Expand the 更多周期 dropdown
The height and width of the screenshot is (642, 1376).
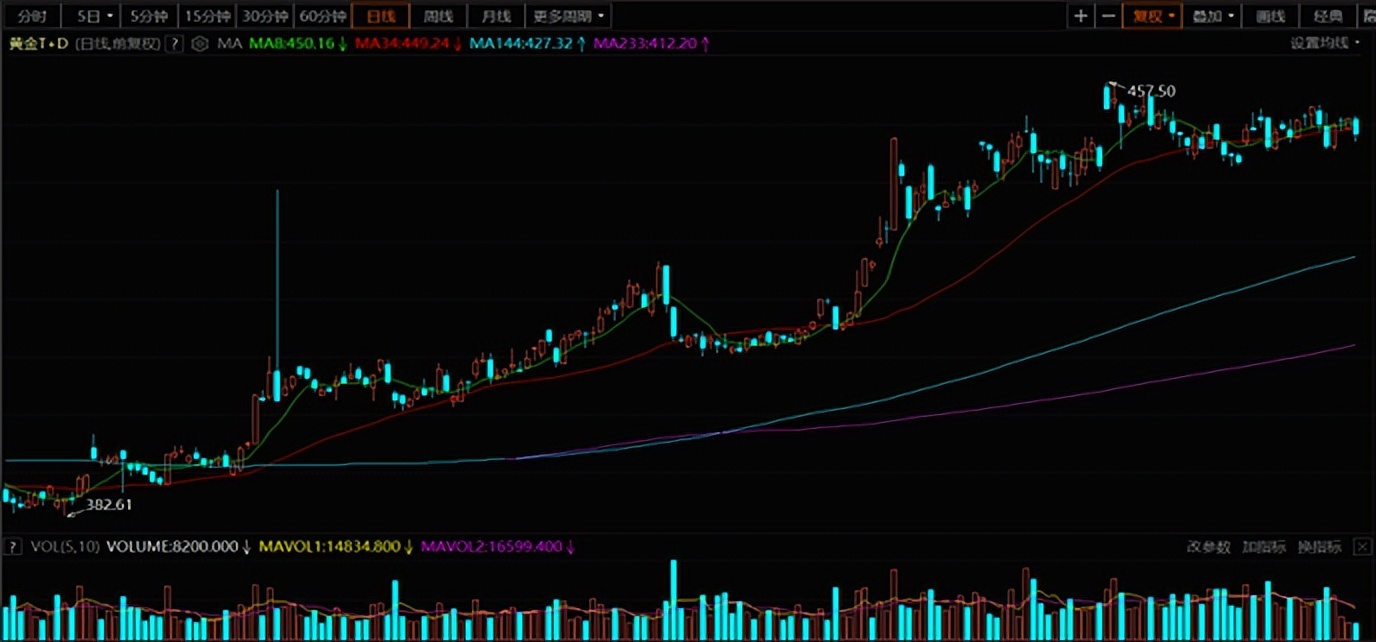point(569,16)
